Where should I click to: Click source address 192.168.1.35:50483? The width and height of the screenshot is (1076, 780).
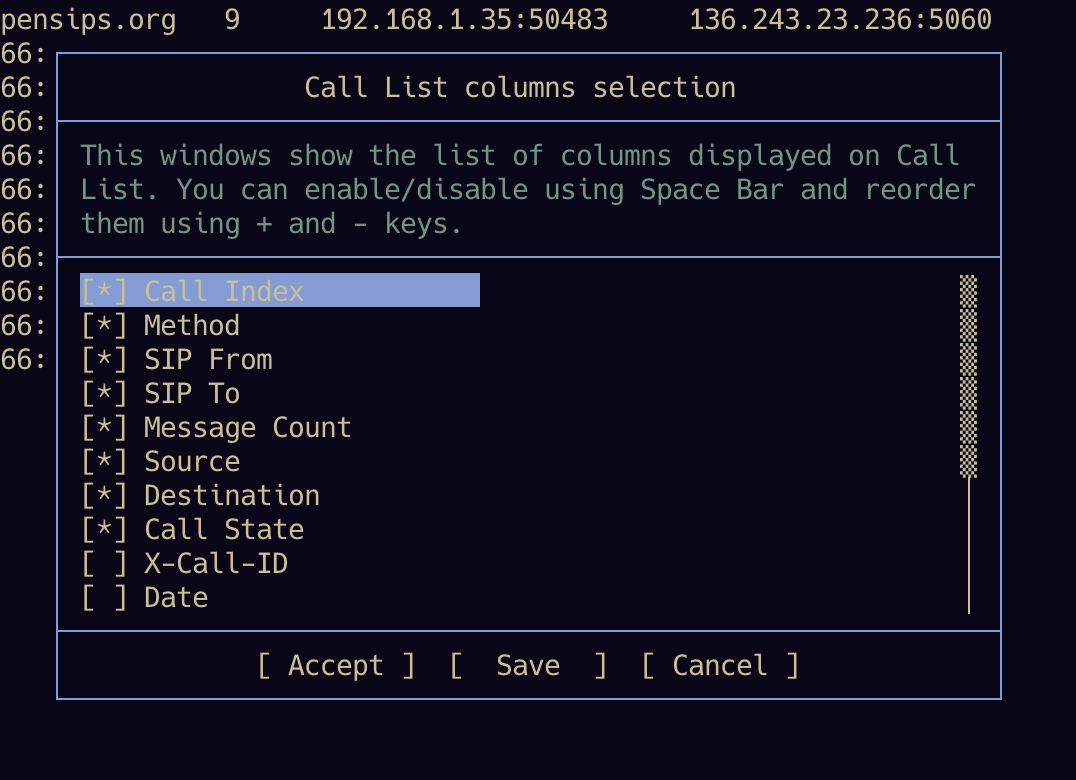point(464,19)
